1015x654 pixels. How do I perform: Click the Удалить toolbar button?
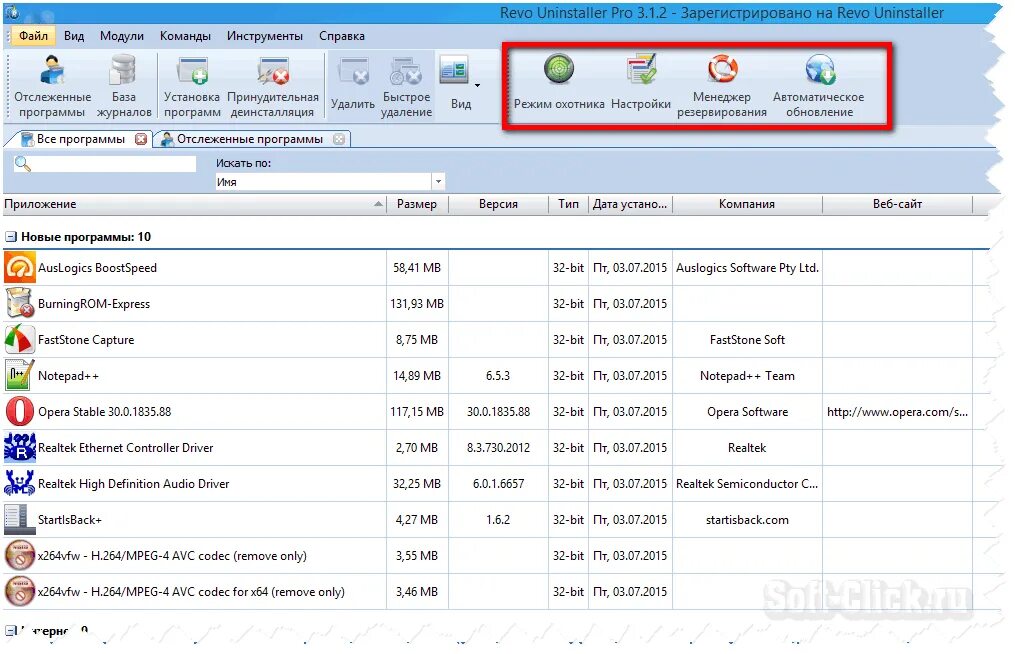point(353,84)
